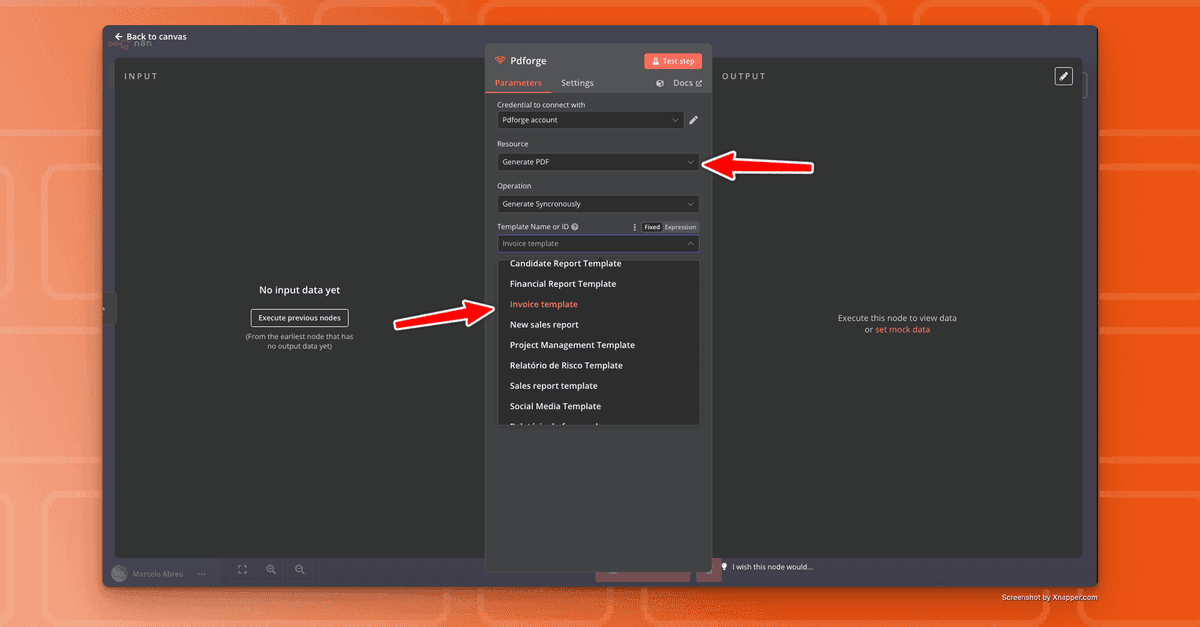Image resolution: width=1200 pixels, height=627 pixels.
Task: Open the three-dot options beside the Fixed toggle
Action: point(636,227)
